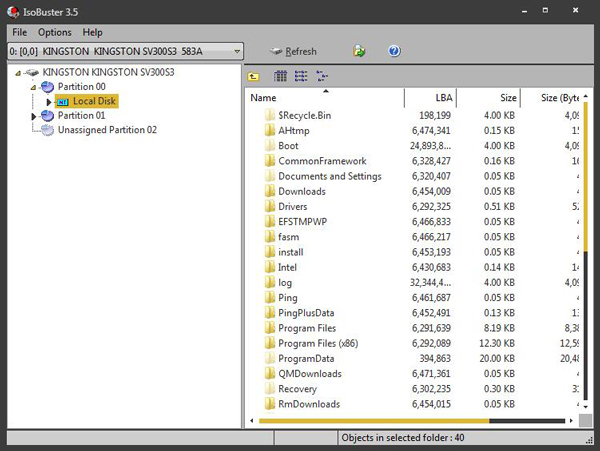Open the Help menu
600x451 pixels.
(93, 33)
